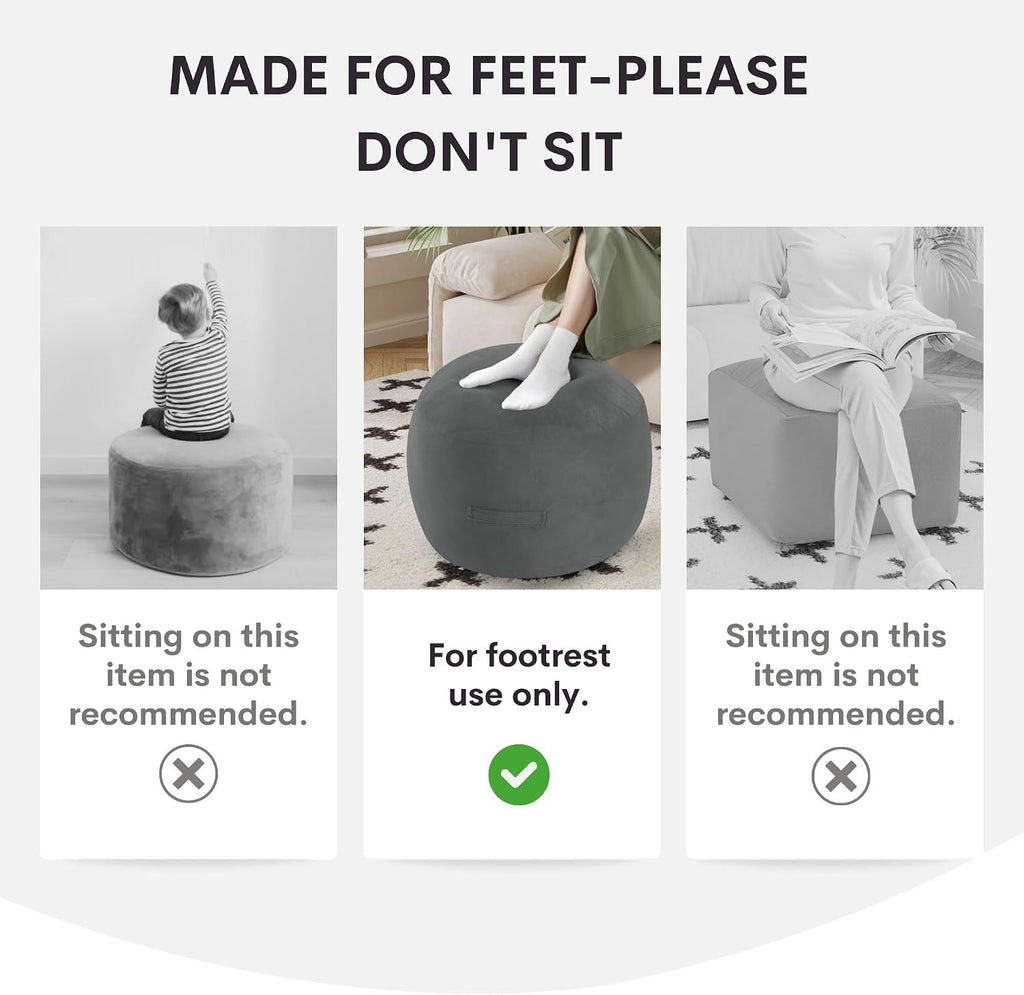Click the square gray ottoman in right photo
The width and height of the screenshot is (1024, 995).
(834, 454)
